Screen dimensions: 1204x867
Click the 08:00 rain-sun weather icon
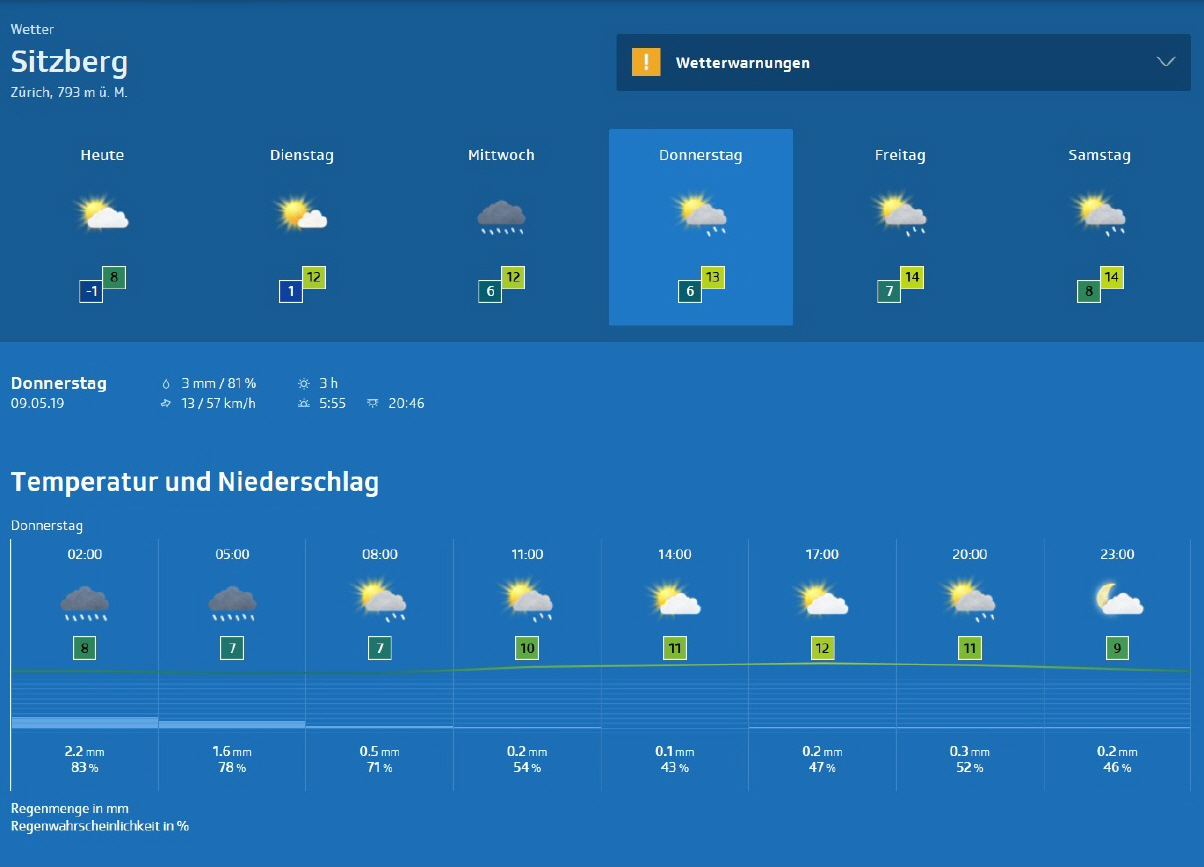pos(380,601)
